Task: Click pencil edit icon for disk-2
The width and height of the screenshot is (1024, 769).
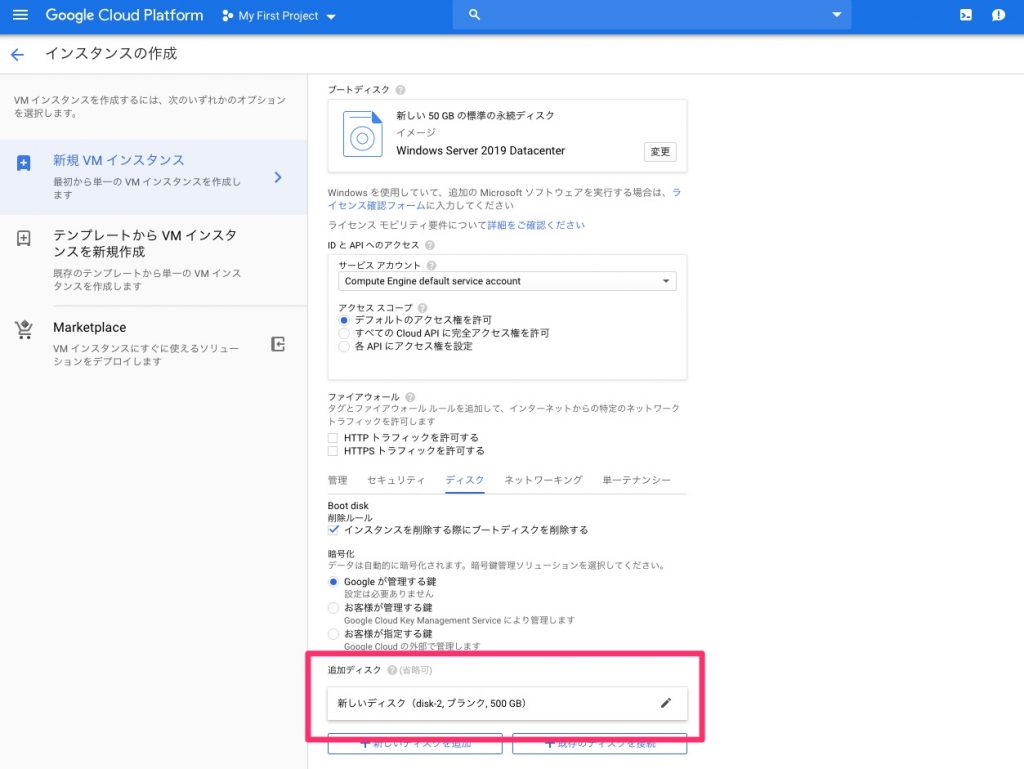Action: tap(666, 703)
